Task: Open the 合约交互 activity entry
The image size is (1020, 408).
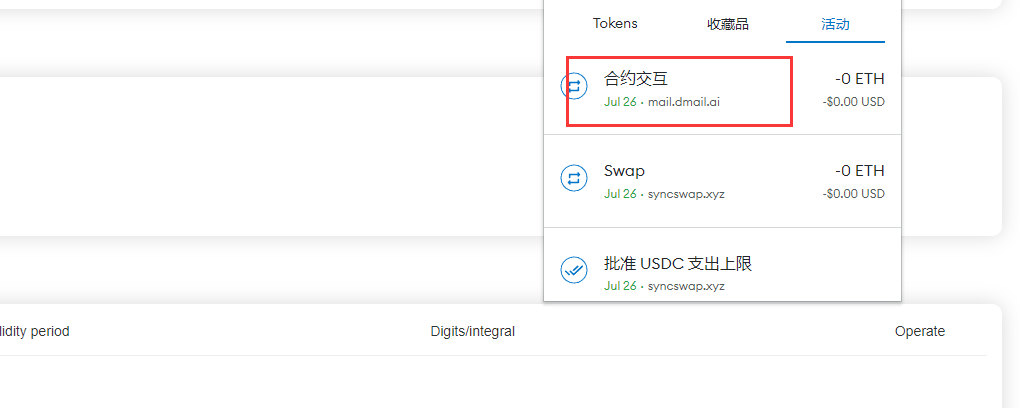Action: click(x=722, y=89)
